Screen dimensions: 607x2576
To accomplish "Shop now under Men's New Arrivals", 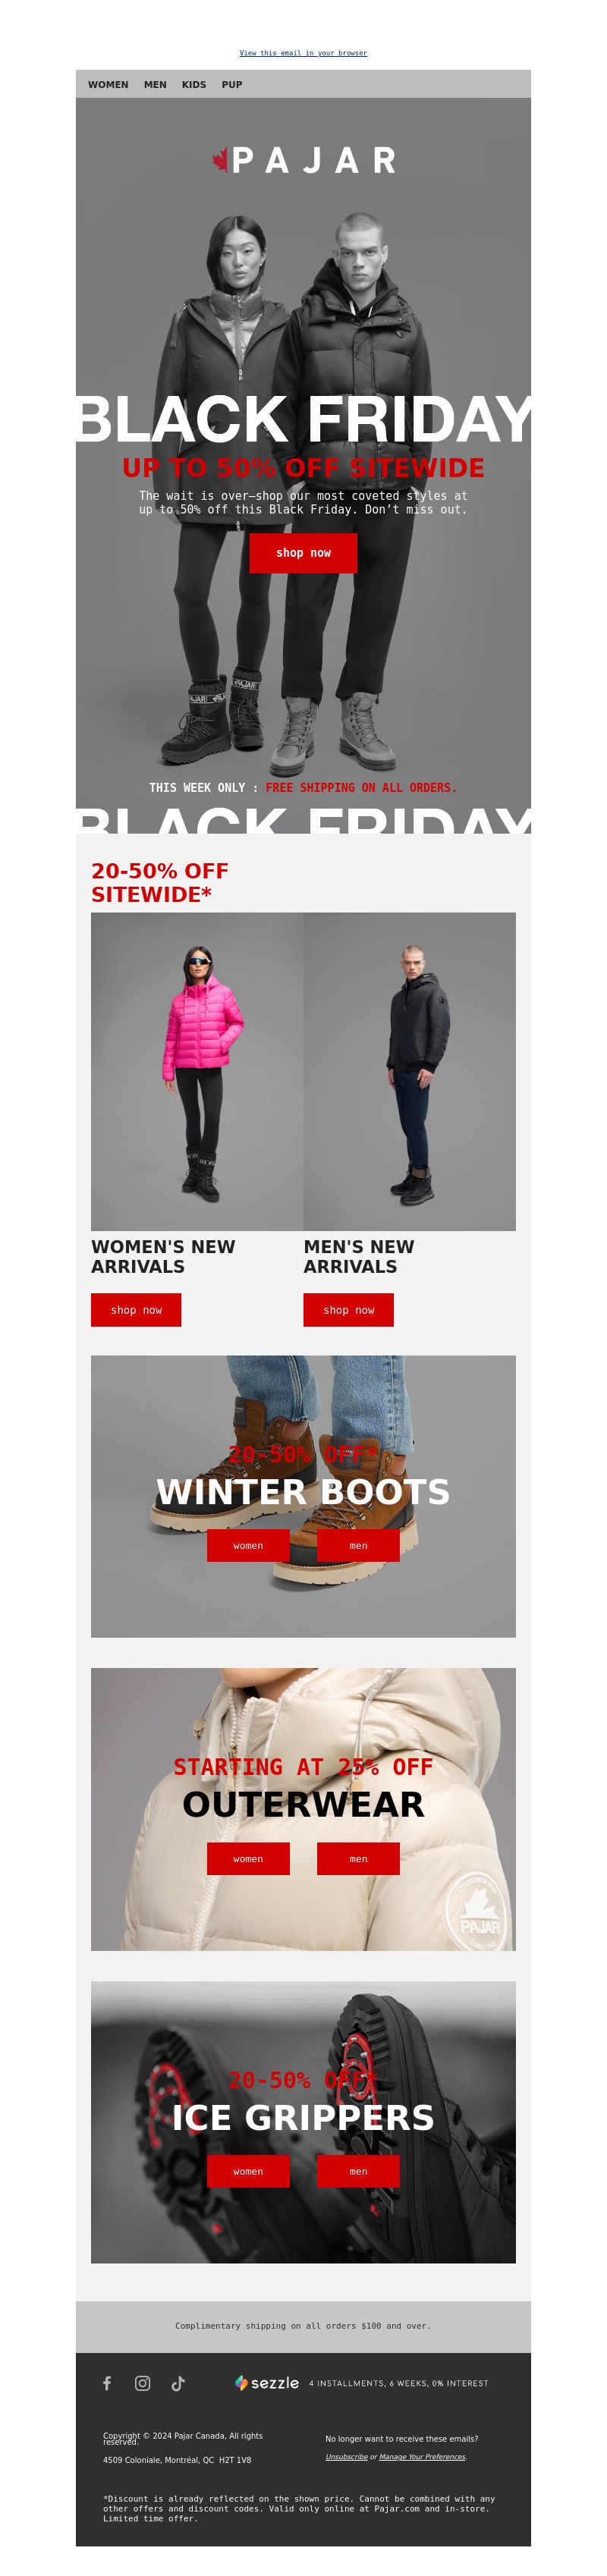I will 348,1310.
